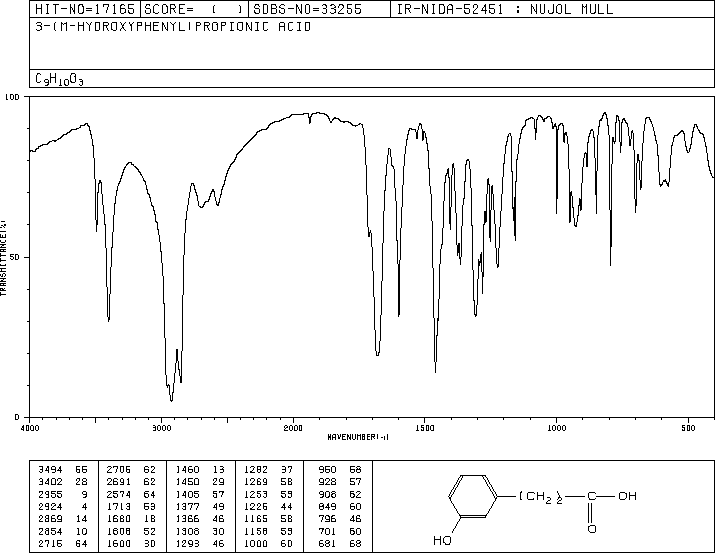Click the 2955 wavenumber in the peak table

tap(51, 495)
